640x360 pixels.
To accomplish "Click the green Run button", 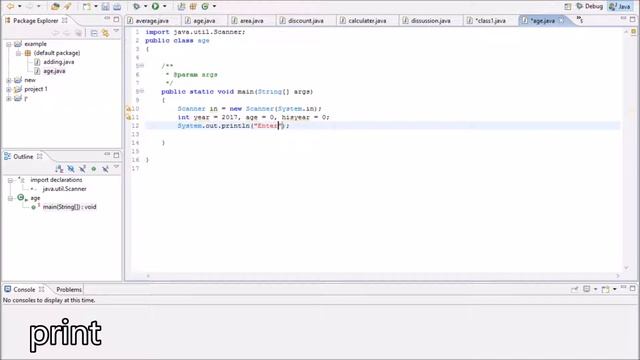I will [156, 7].
